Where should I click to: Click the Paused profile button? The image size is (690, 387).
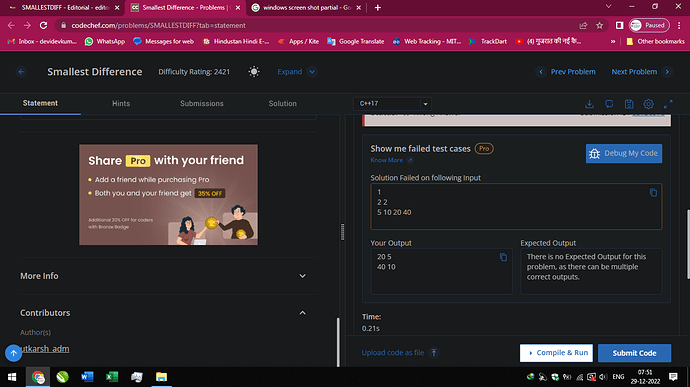click(649, 26)
